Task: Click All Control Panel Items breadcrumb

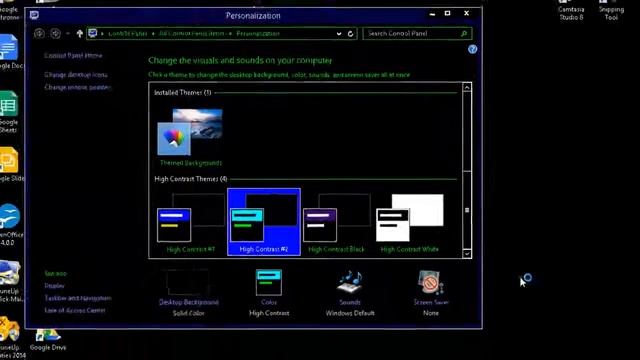Action: pos(191,33)
